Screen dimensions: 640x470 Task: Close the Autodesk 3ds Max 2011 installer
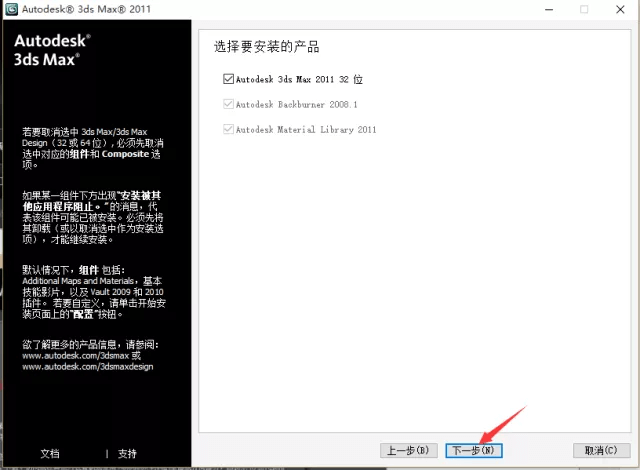click(620, 9)
